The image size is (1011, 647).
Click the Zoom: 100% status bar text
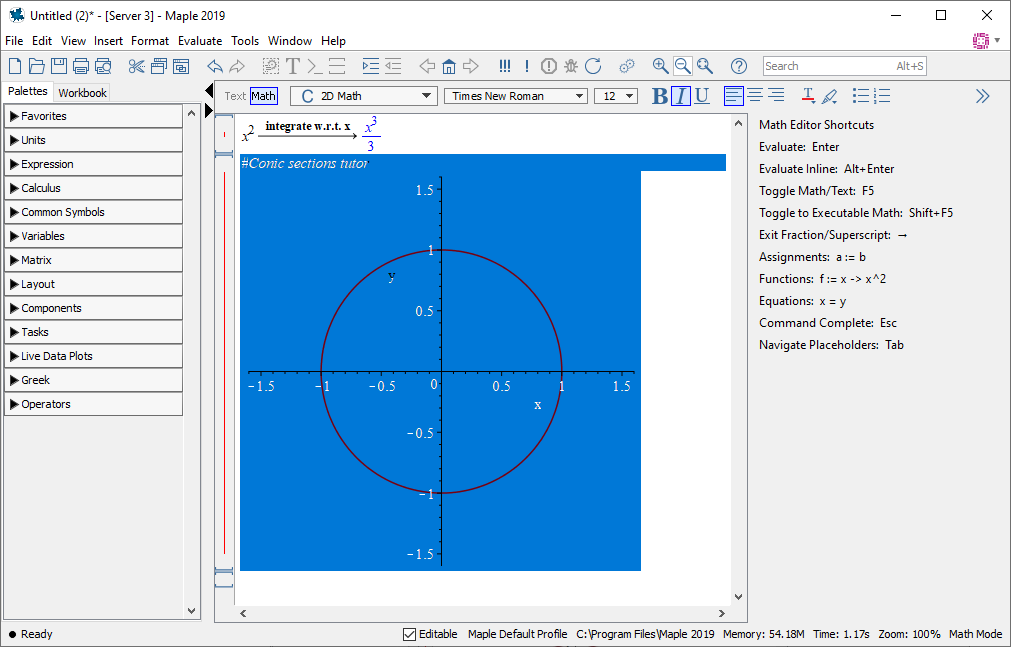pyautogui.click(x=909, y=634)
